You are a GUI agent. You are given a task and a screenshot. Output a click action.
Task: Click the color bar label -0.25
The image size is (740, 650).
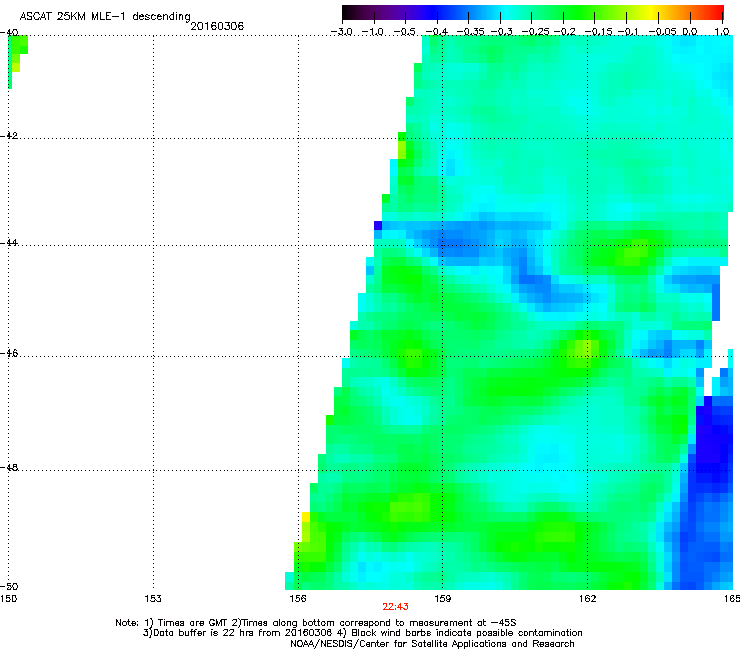point(535,32)
